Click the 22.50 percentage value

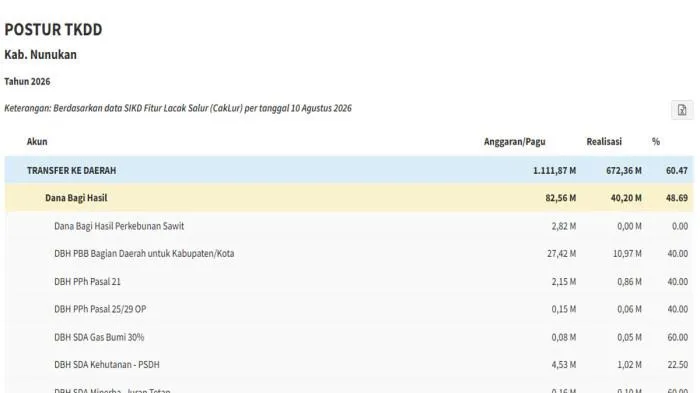[x=678, y=365]
